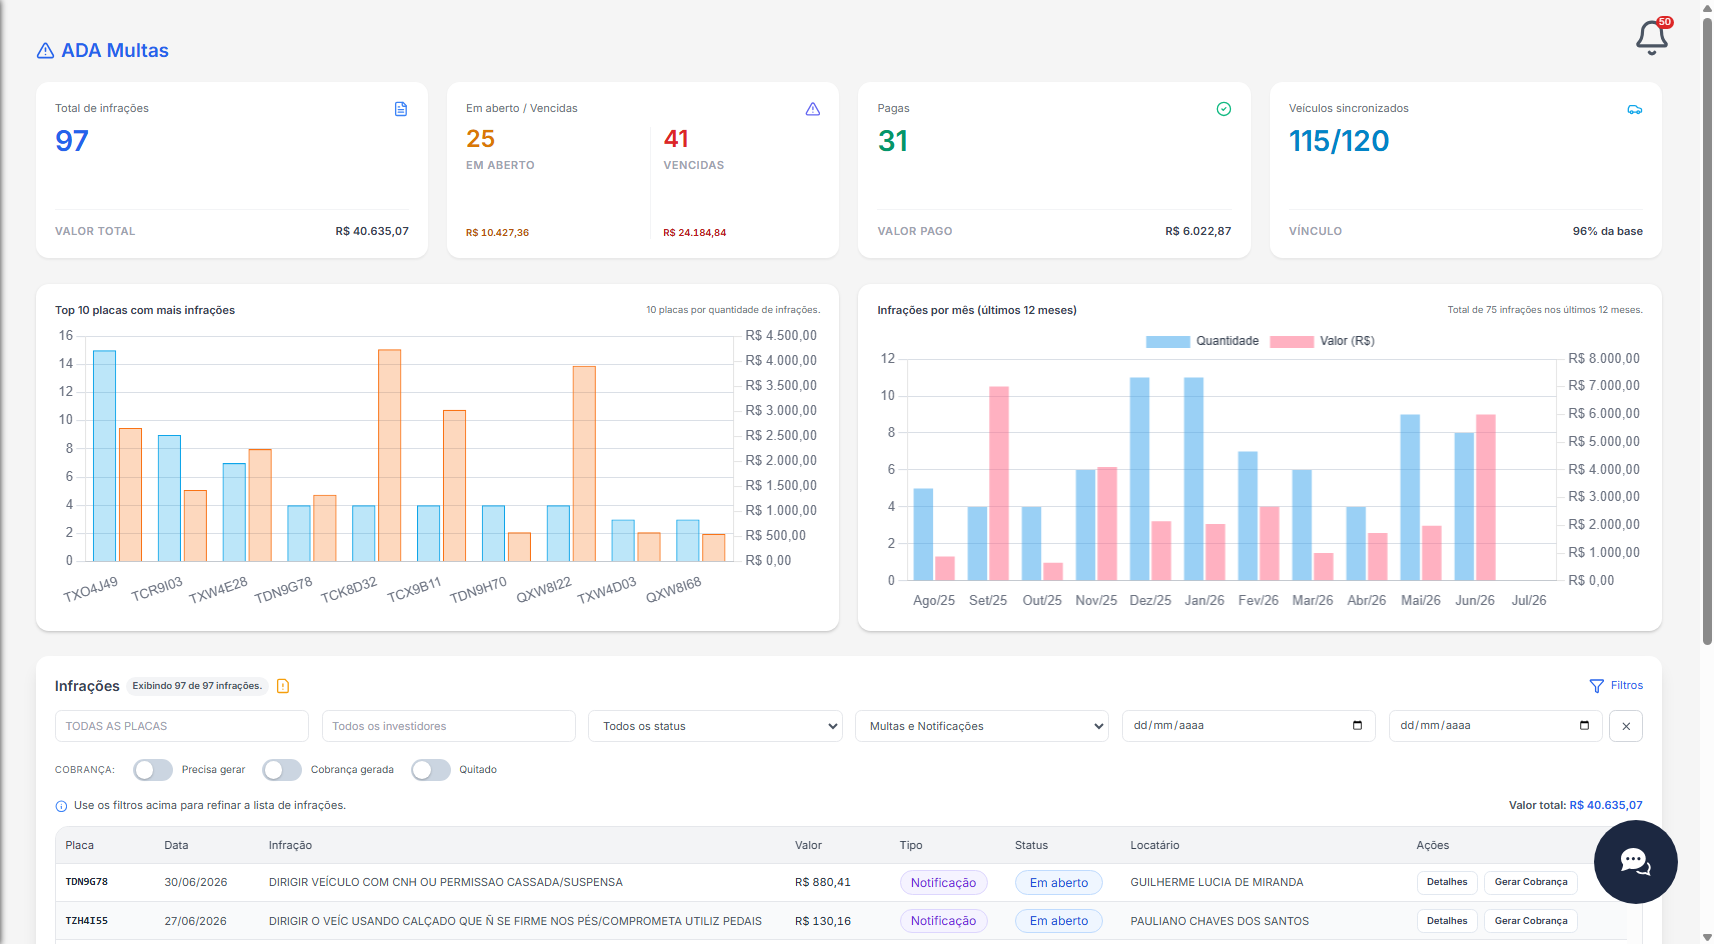The height and width of the screenshot is (944, 1714).
Task: Open the Multas e Notificações dropdown
Action: [x=982, y=726]
